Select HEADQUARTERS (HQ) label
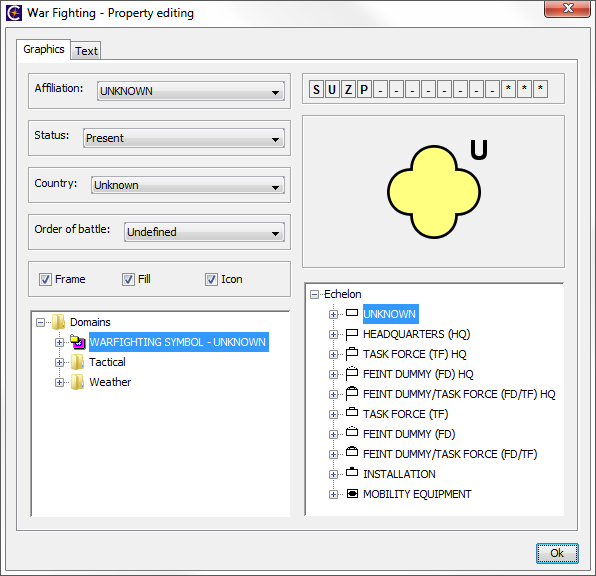 [417, 334]
